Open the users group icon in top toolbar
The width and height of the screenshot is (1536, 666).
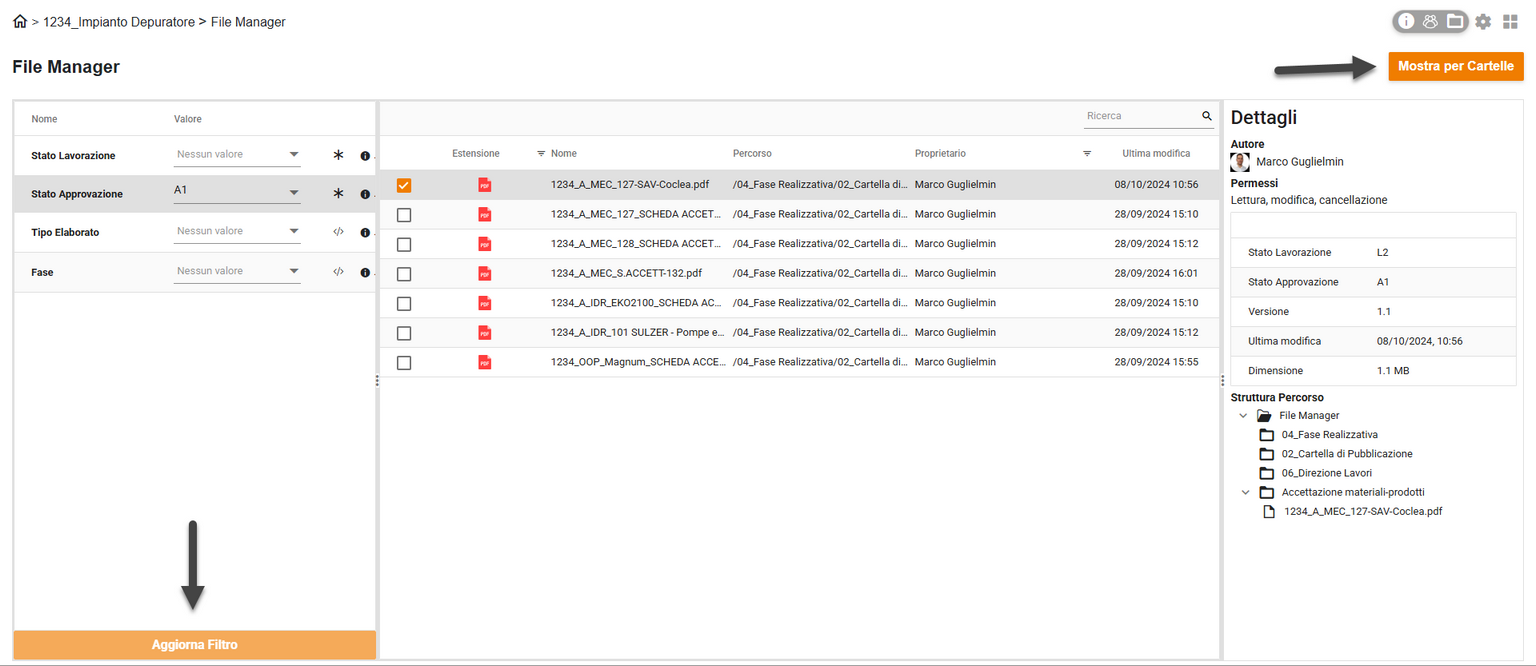(1431, 21)
